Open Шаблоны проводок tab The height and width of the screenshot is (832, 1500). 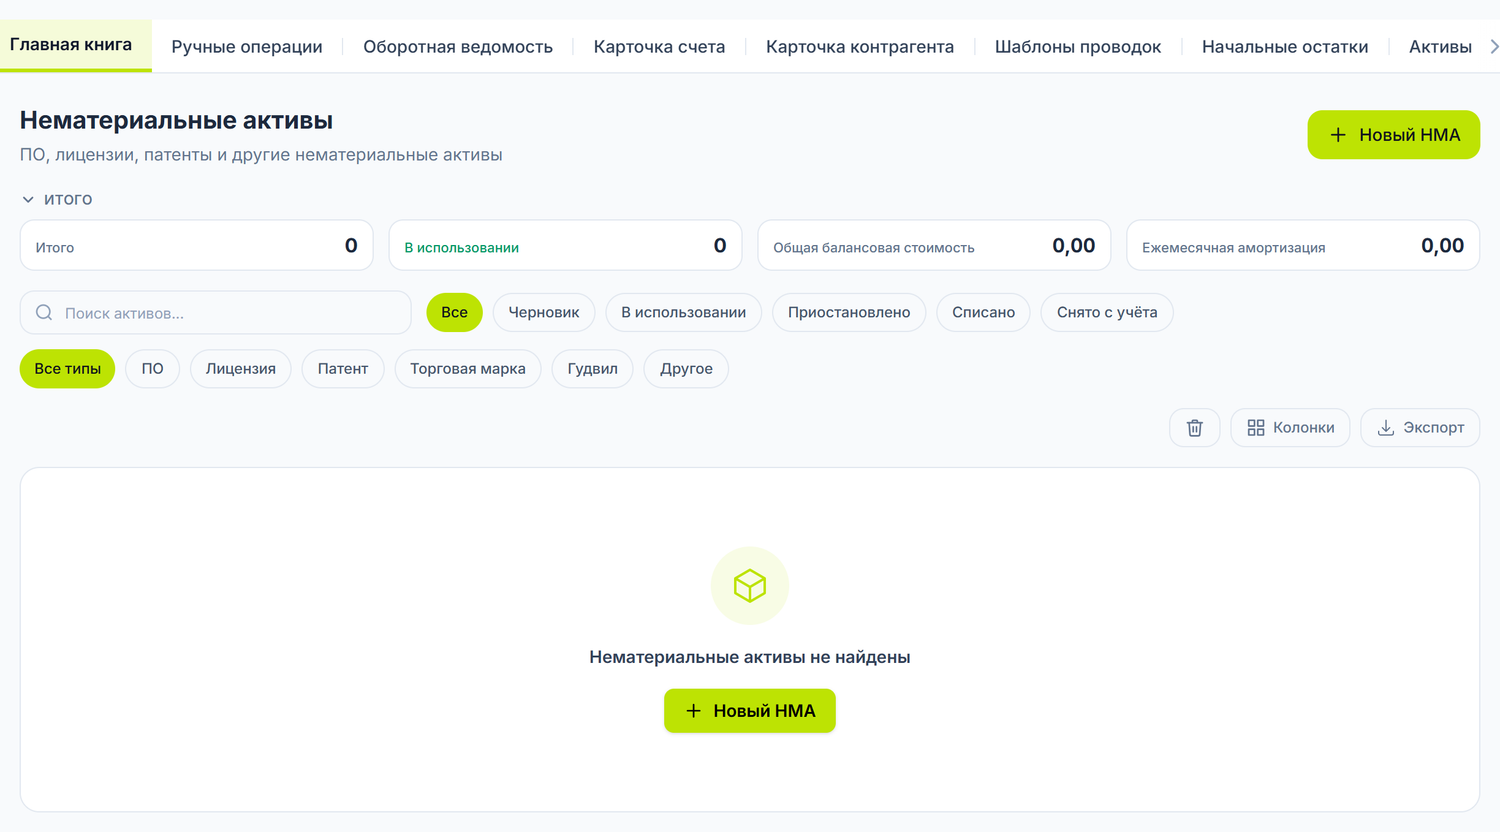[x=1078, y=46]
